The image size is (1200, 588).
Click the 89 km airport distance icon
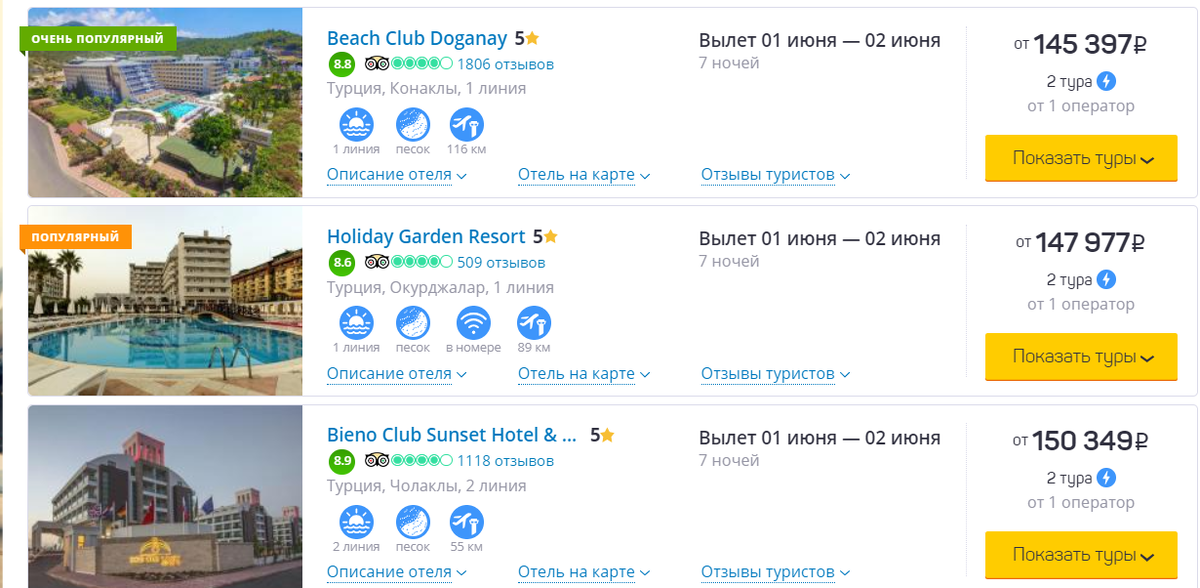(x=534, y=323)
